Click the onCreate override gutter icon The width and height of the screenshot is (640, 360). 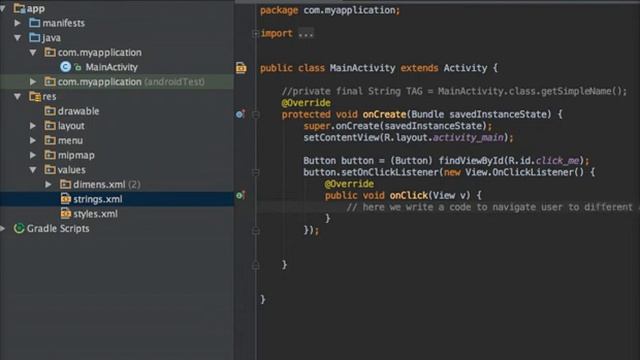240,114
